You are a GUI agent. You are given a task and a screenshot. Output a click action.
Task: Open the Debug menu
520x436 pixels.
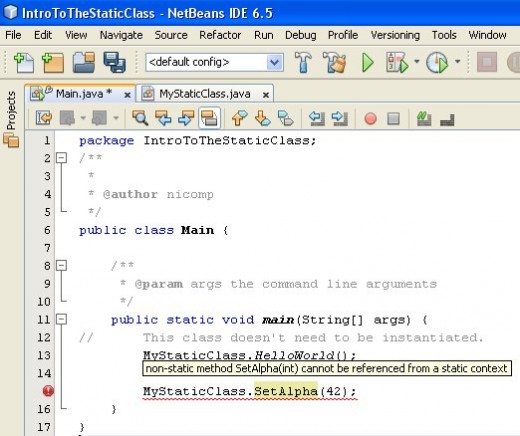(301, 35)
